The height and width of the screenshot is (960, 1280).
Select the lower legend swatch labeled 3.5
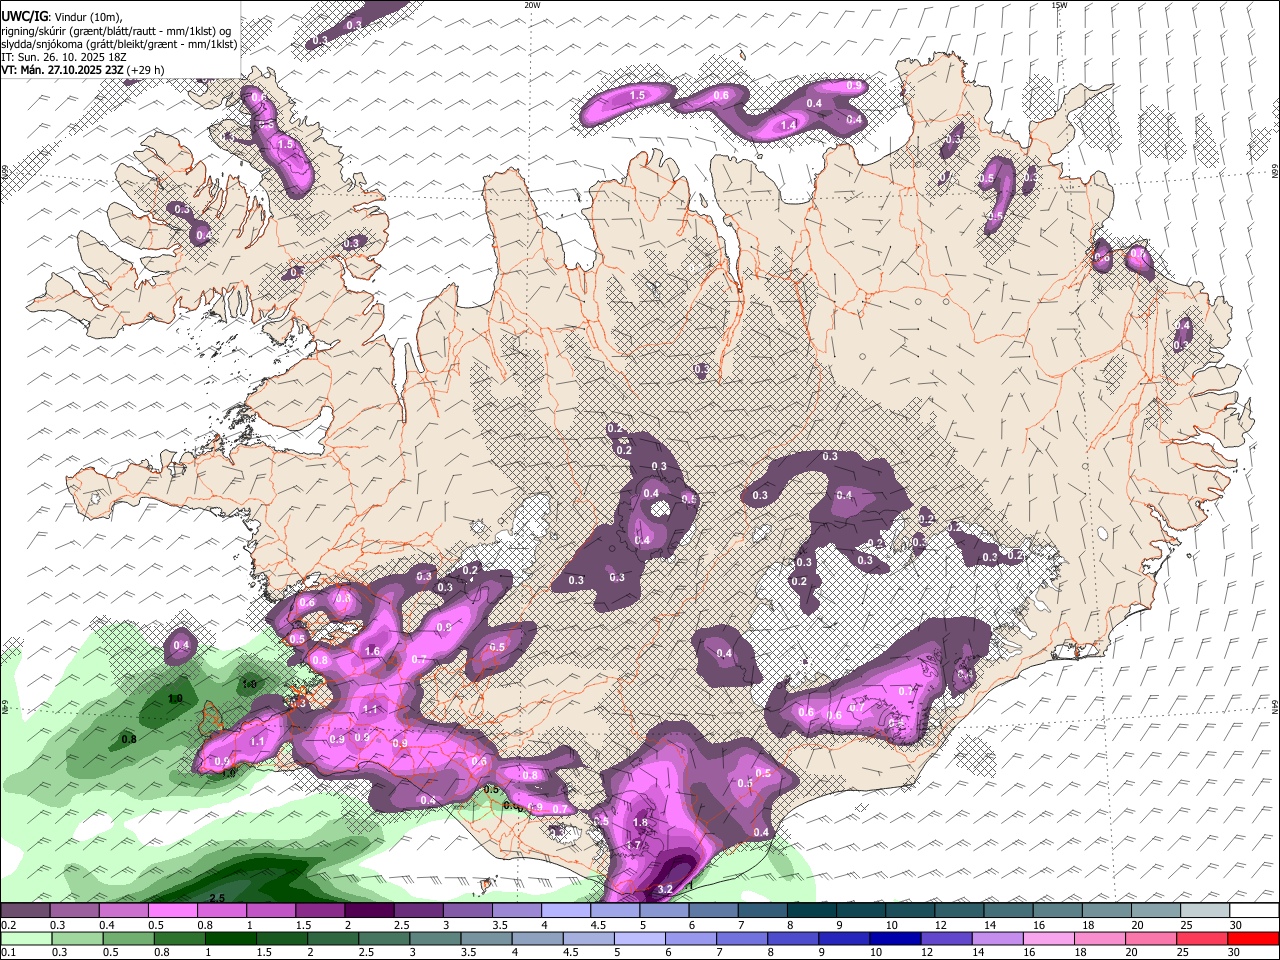pos(486,938)
